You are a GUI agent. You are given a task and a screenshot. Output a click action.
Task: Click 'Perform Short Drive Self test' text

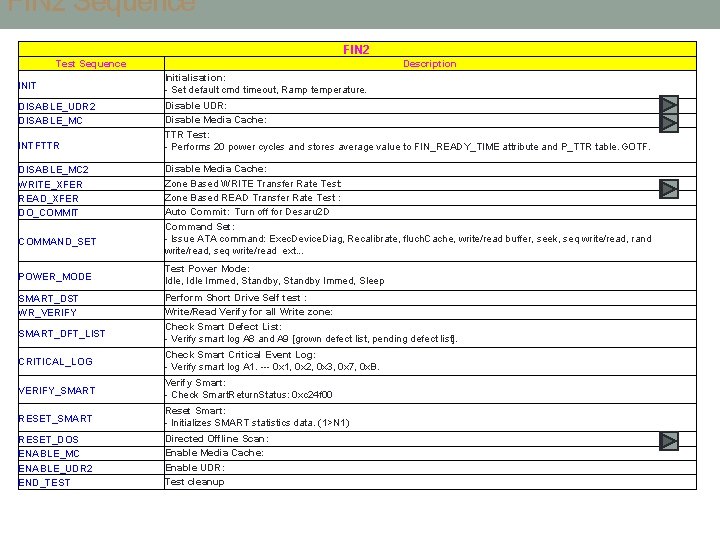pyautogui.click(x=236, y=298)
